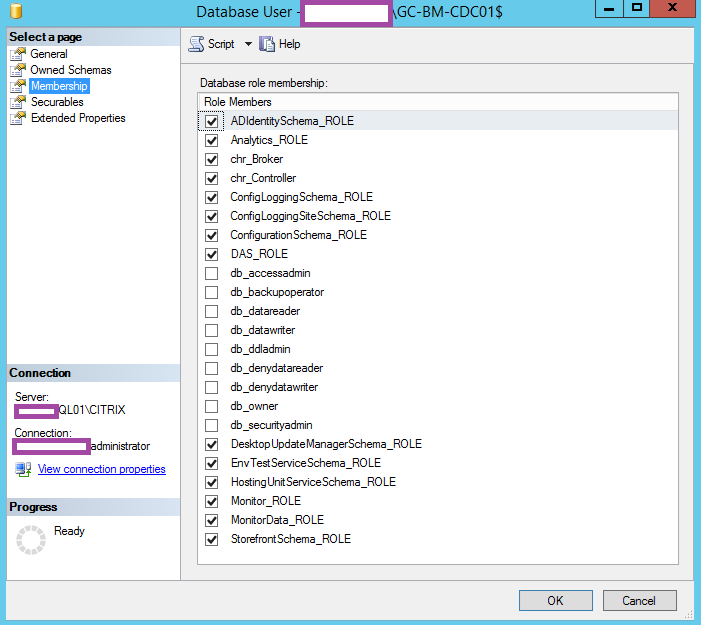
Task: Open the Owned Schemas page
Action: 71,70
